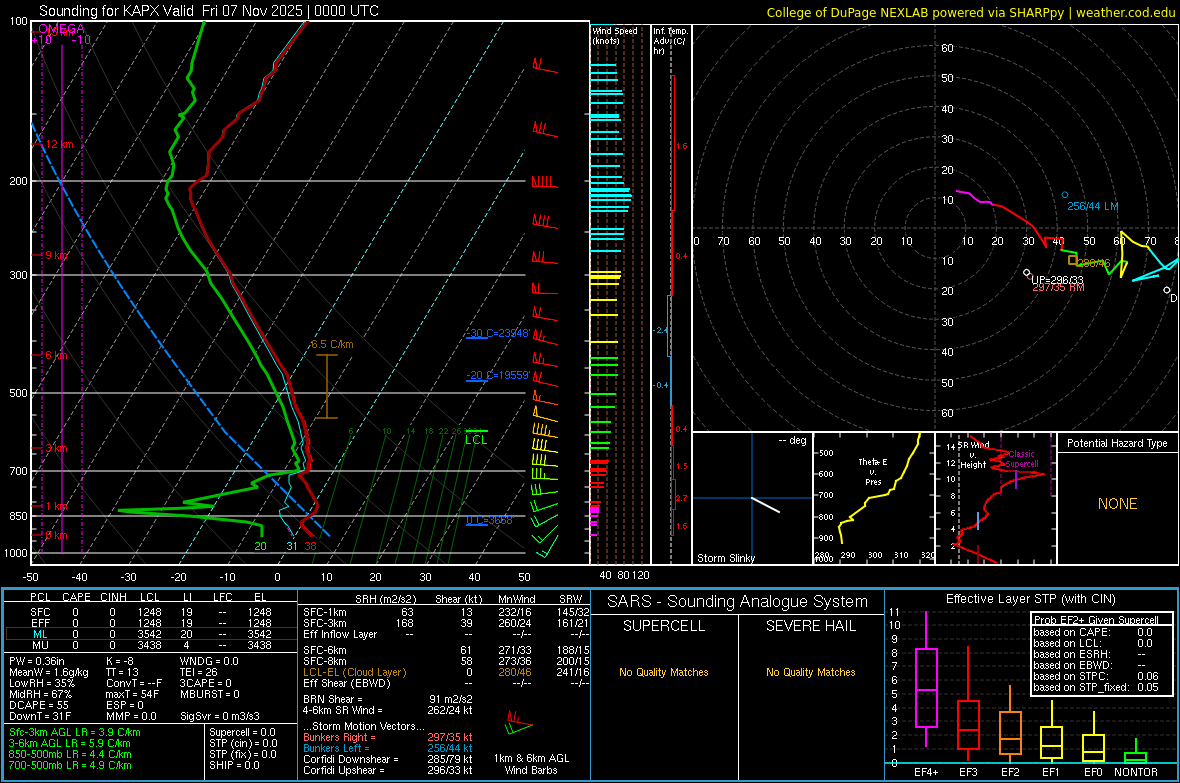Screen dimensions: 1180x783
Task: Click the Storm Slinky label
Action: (x=725, y=558)
